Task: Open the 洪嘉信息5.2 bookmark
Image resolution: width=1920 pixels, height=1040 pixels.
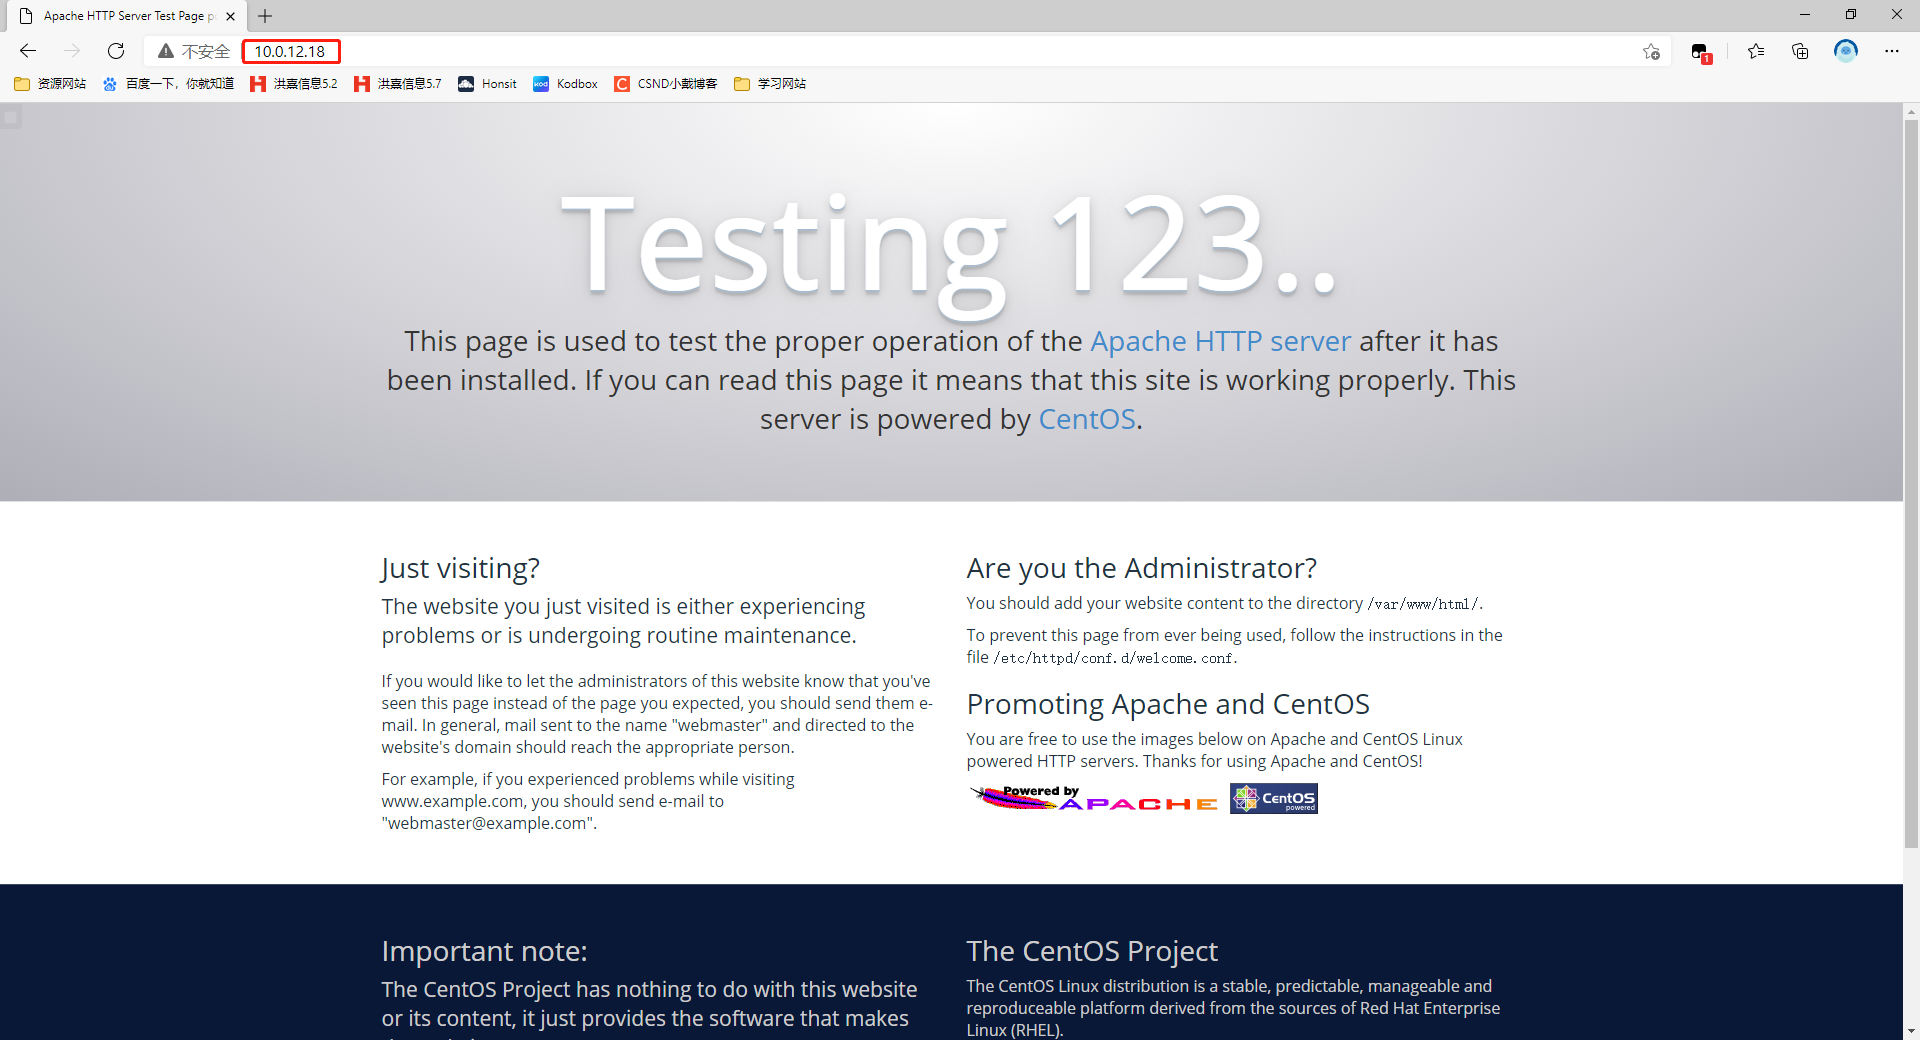Action: tap(294, 84)
